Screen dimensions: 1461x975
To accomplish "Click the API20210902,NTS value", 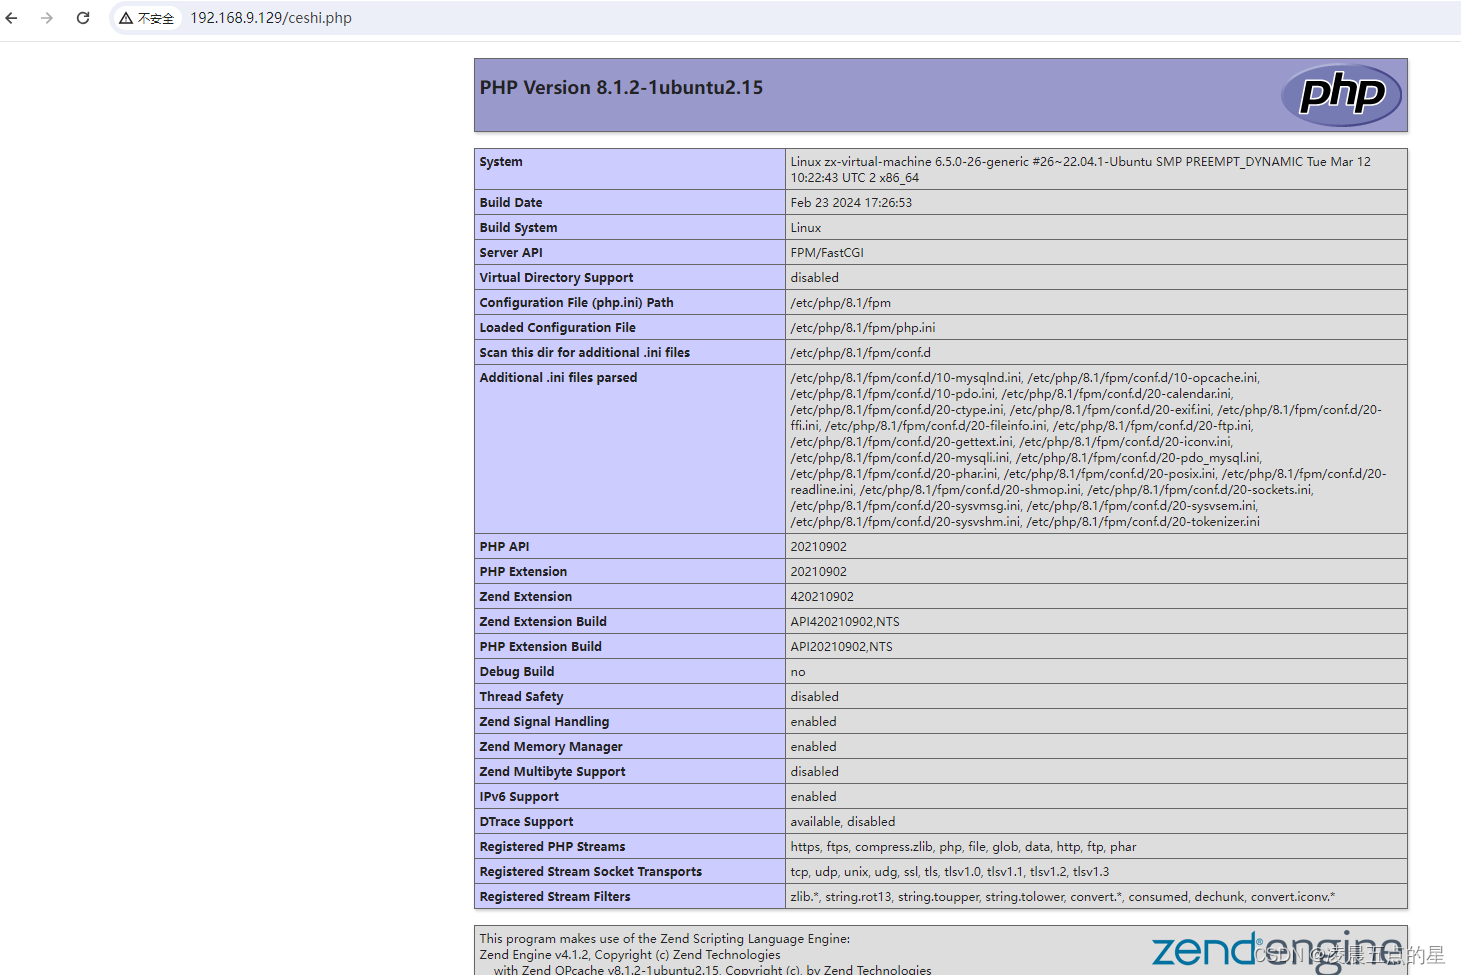I will tap(841, 647).
